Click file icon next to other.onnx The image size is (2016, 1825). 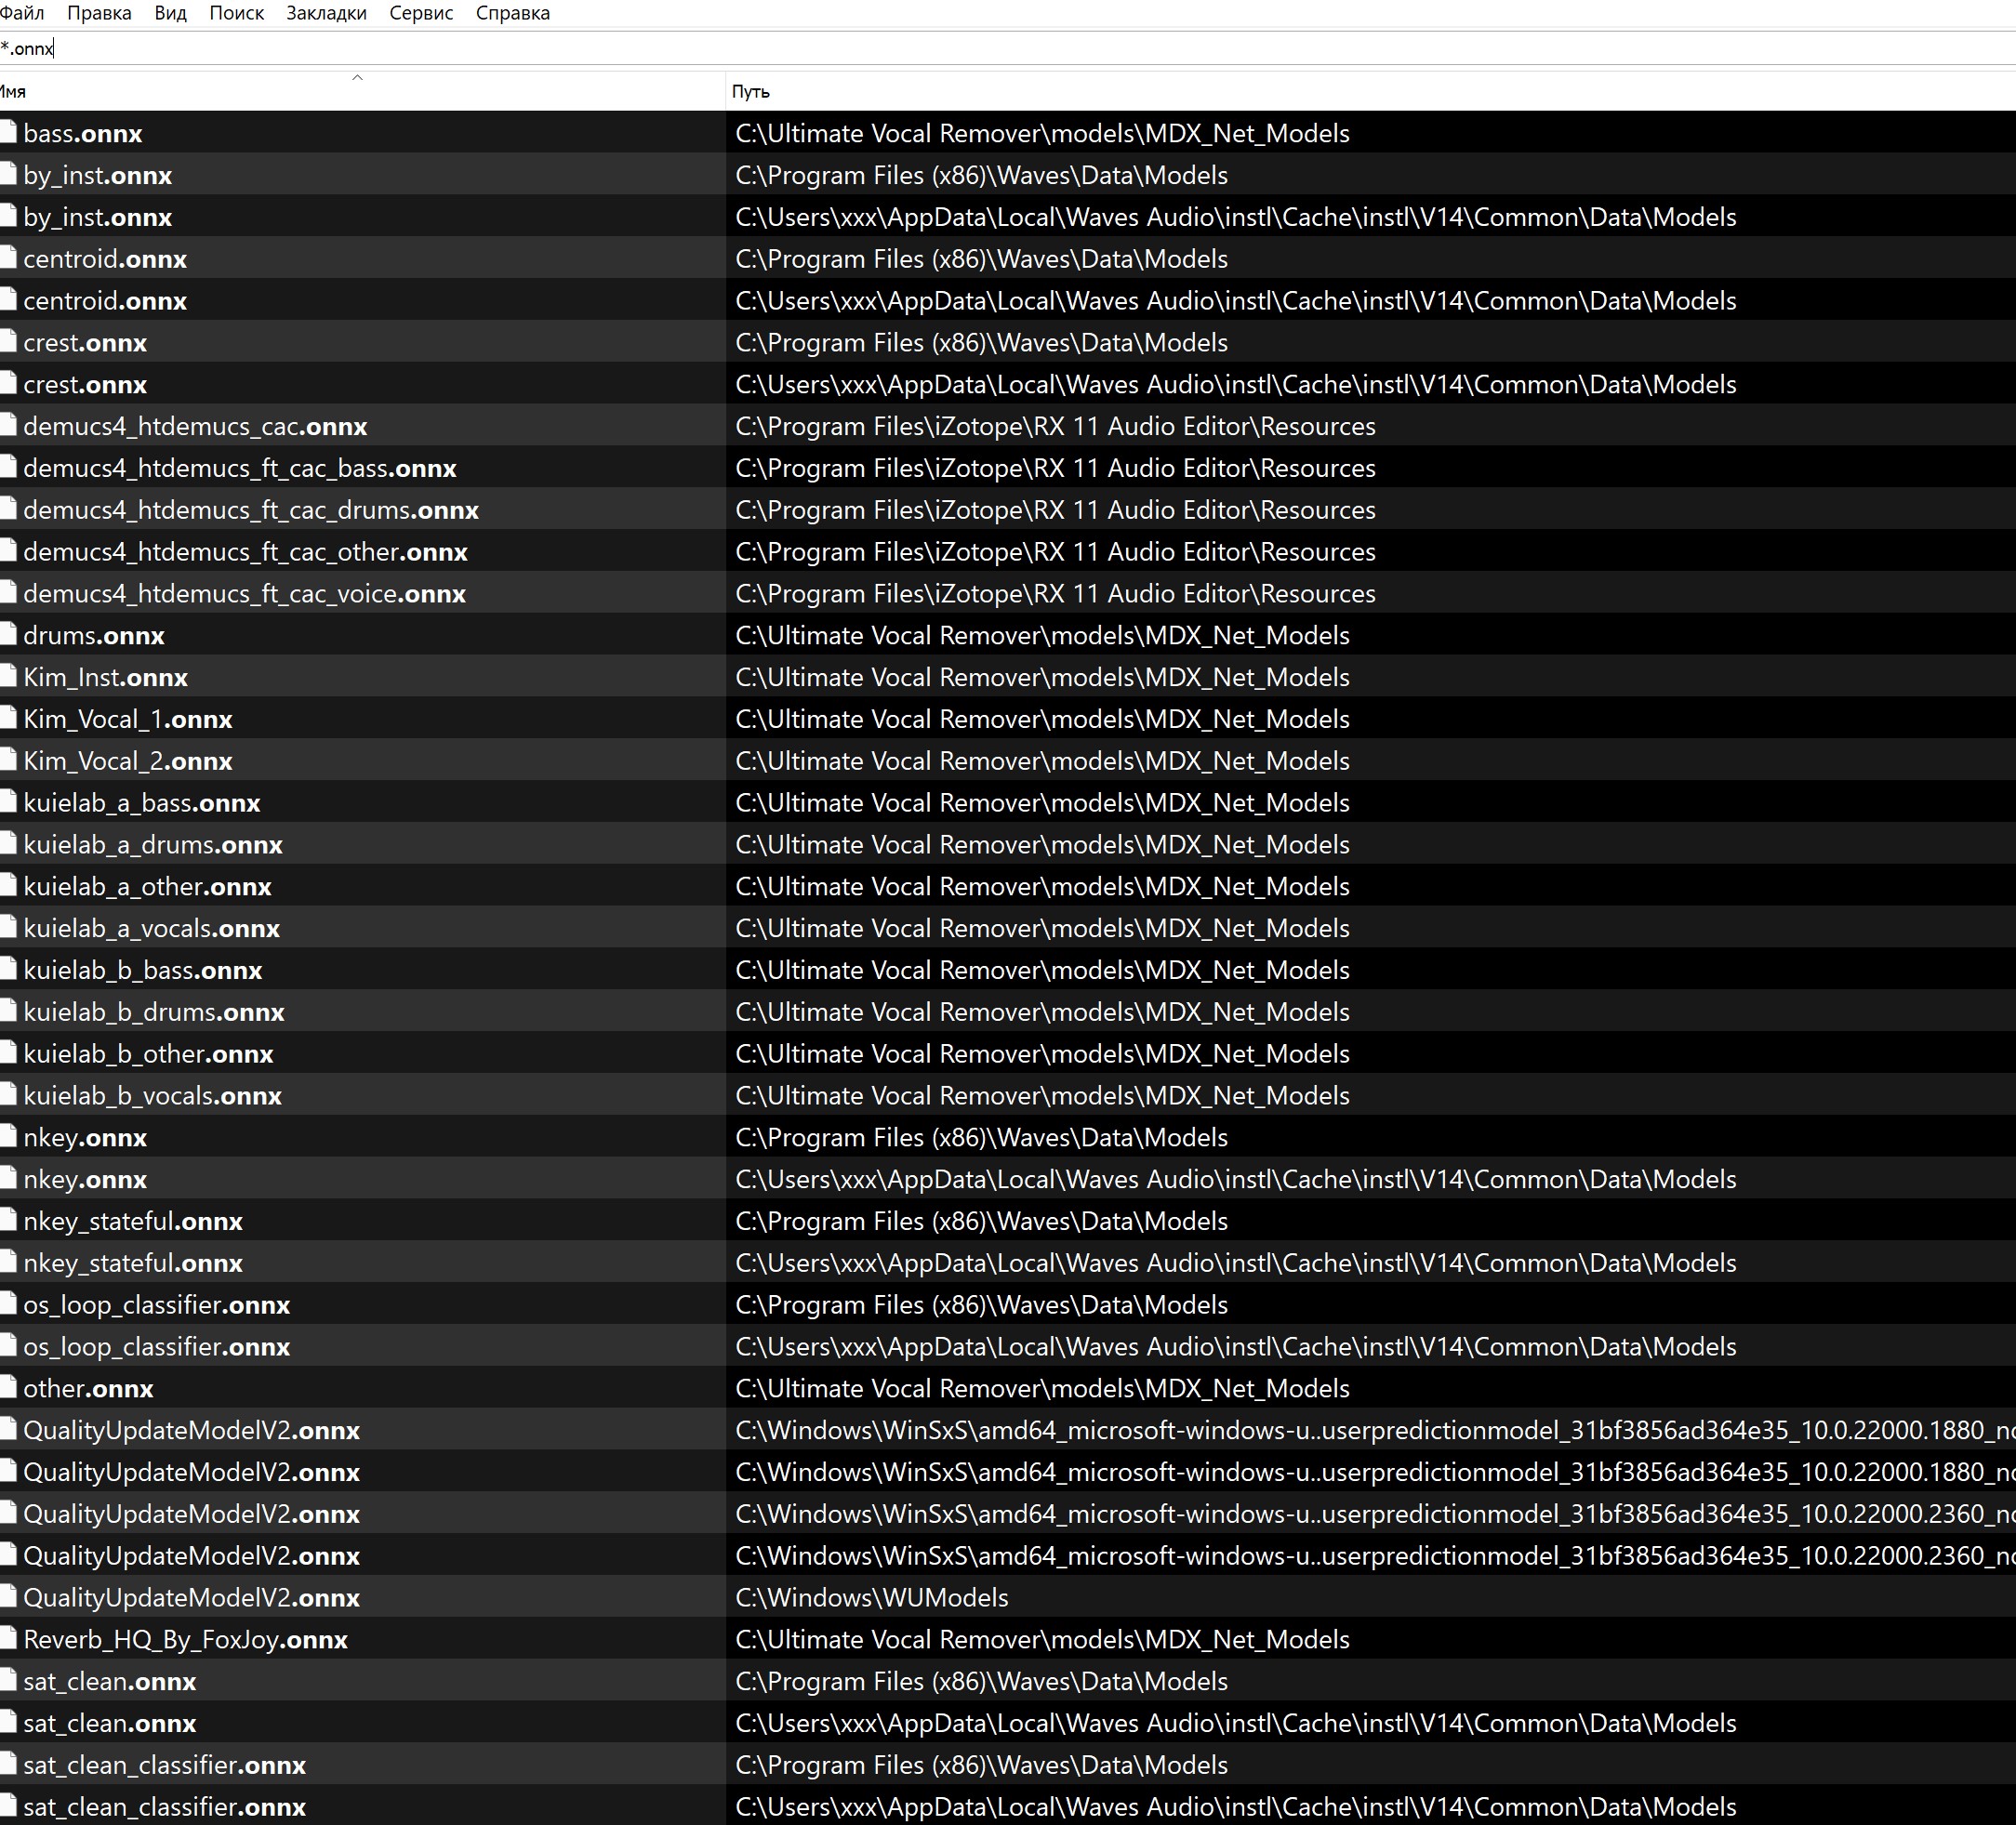pyautogui.click(x=8, y=1387)
